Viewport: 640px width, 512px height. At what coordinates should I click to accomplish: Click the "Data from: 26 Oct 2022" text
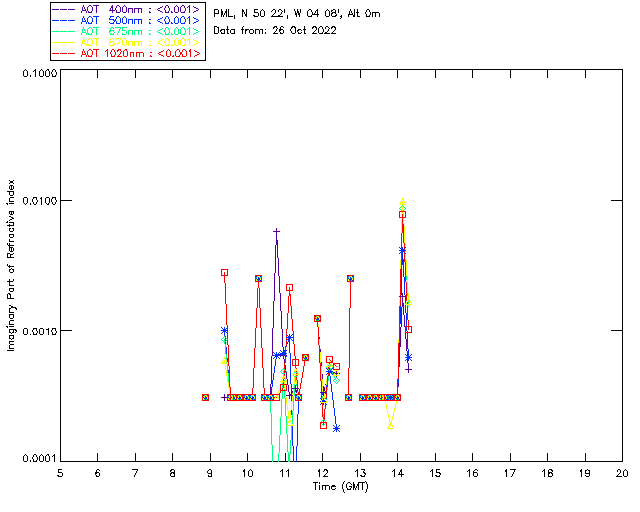(x=275, y=30)
